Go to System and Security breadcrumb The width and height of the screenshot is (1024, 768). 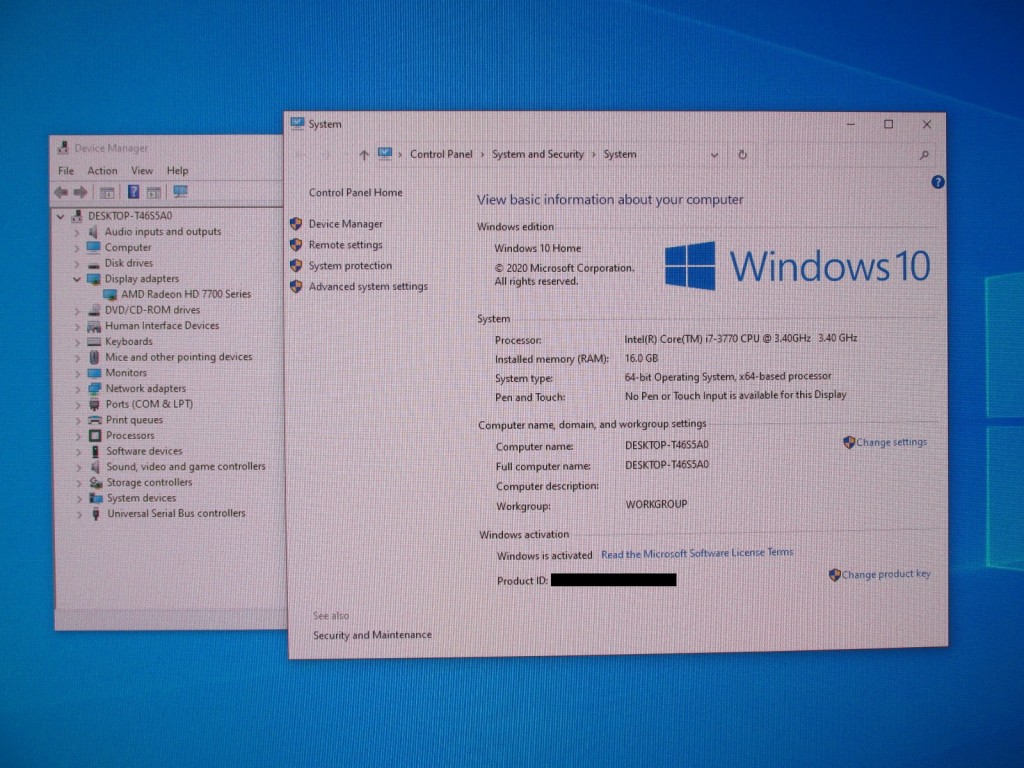[537, 154]
